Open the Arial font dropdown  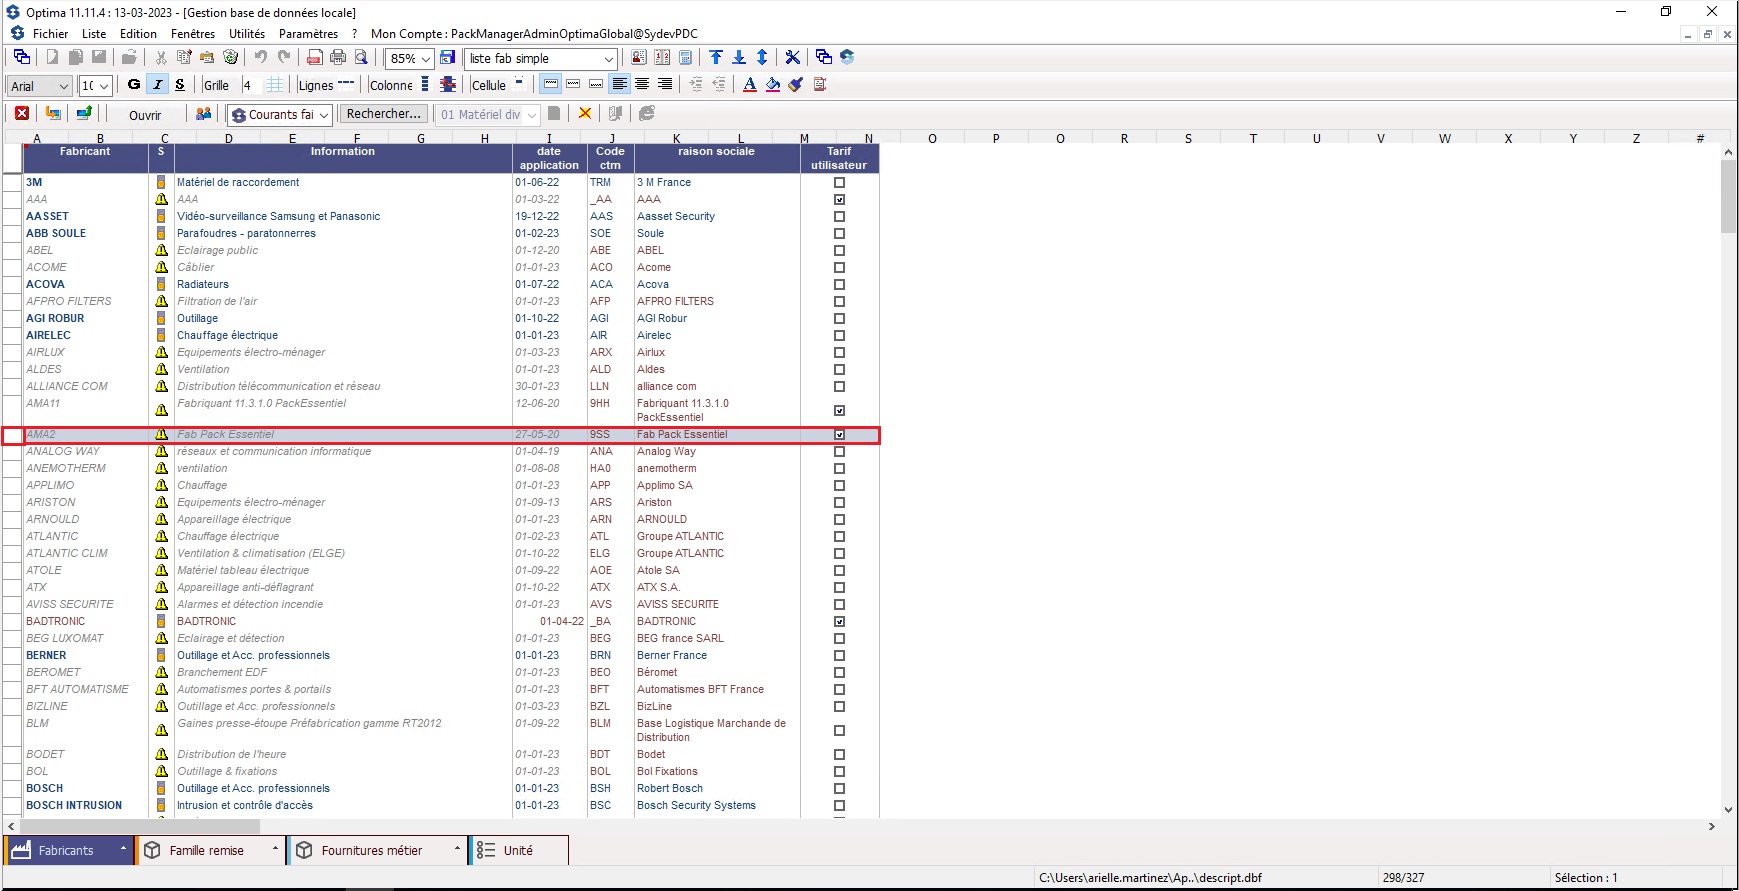click(x=64, y=86)
